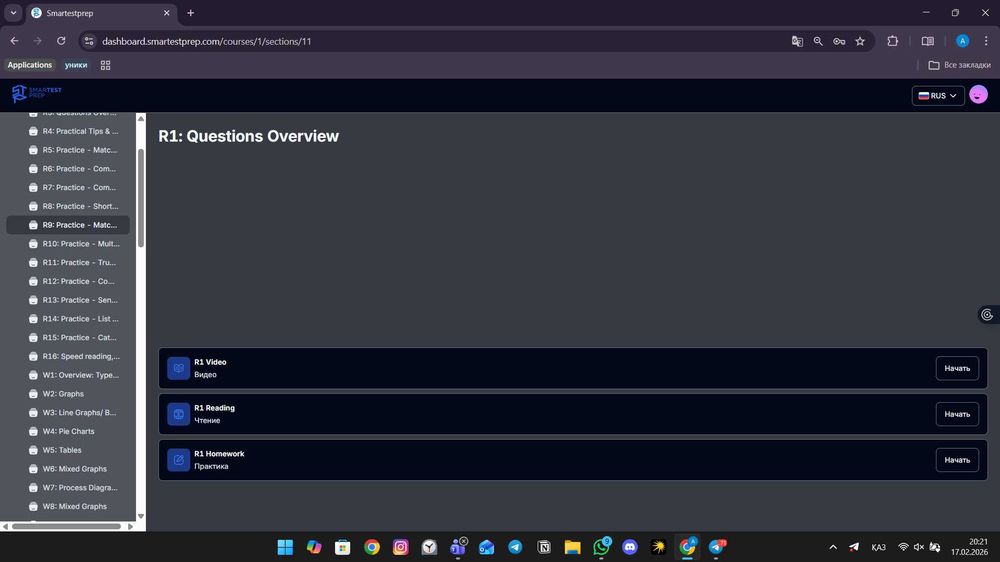Open the browser extensions puzzle icon
The height and width of the screenshot is (562, 1000).
pyautogui.click(x=893, y=41)
